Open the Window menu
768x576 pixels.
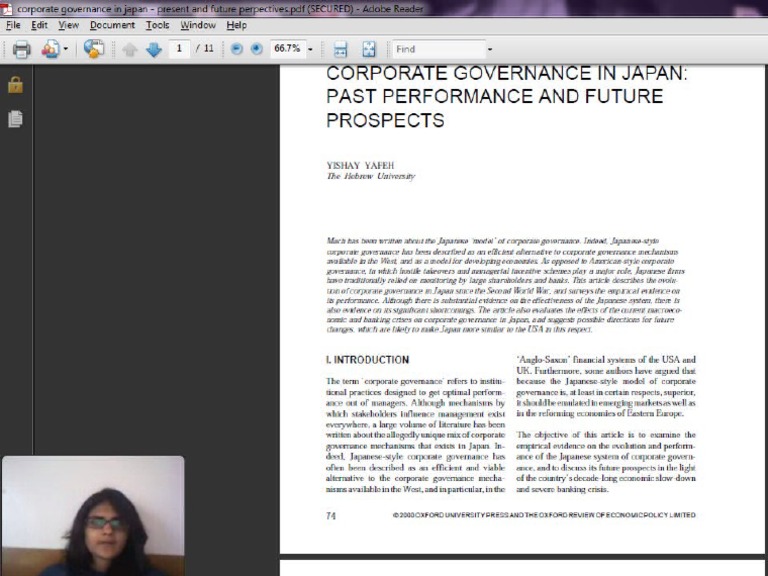(198, 25)
